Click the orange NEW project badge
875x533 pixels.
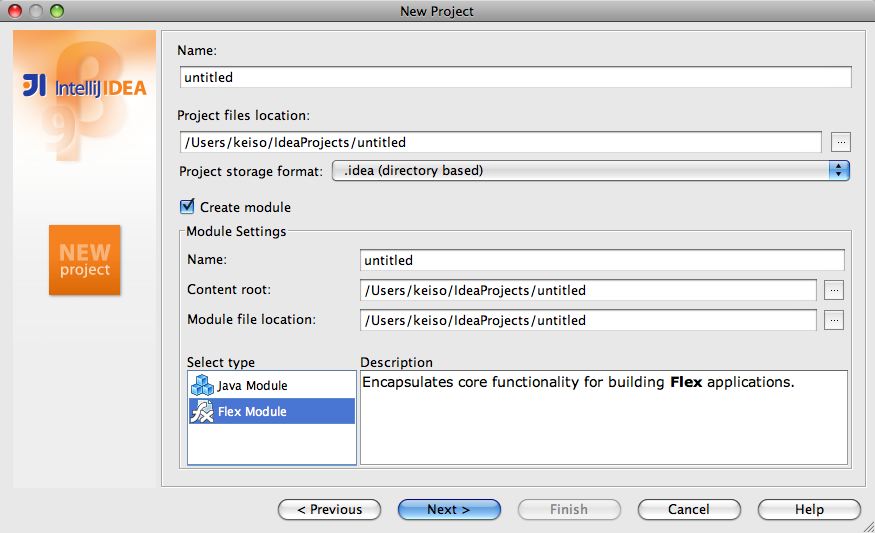[84, 260]
